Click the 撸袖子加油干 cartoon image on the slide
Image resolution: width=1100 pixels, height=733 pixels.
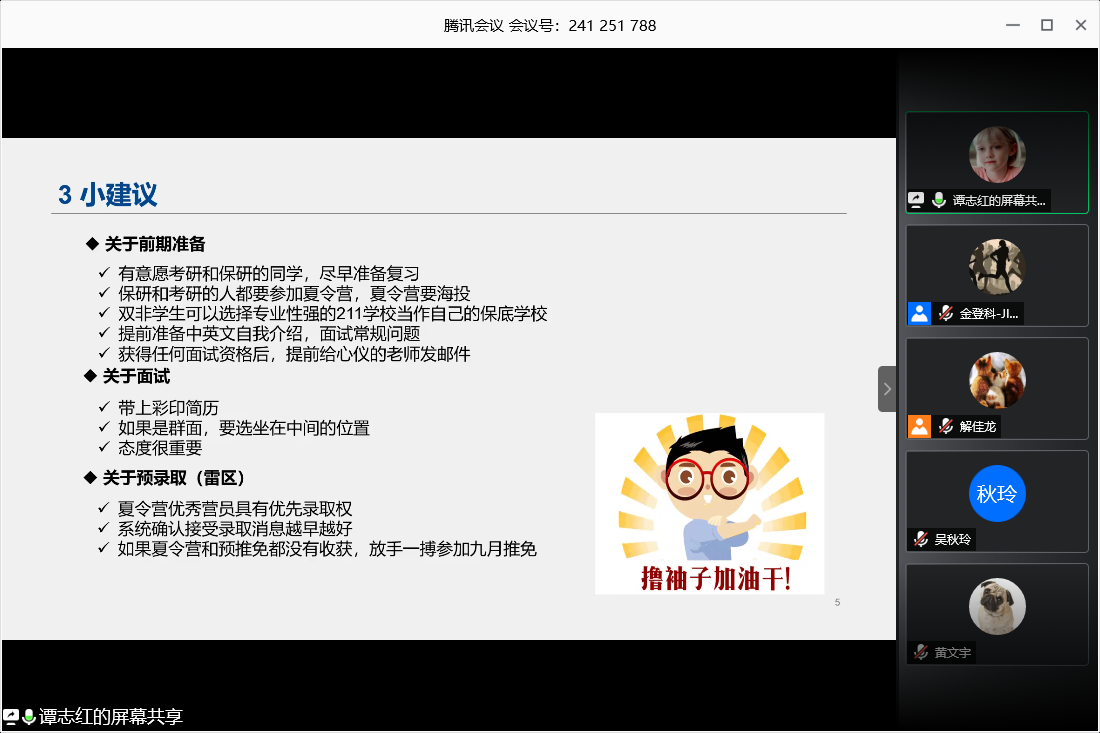(x=709, y=503)
